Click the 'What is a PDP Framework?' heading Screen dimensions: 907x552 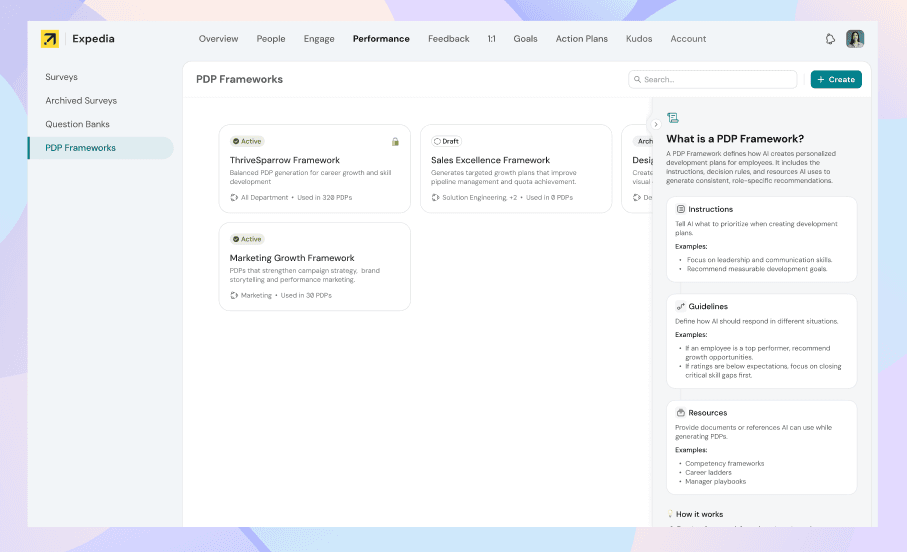pyautogui.click(x=735, y=139)
